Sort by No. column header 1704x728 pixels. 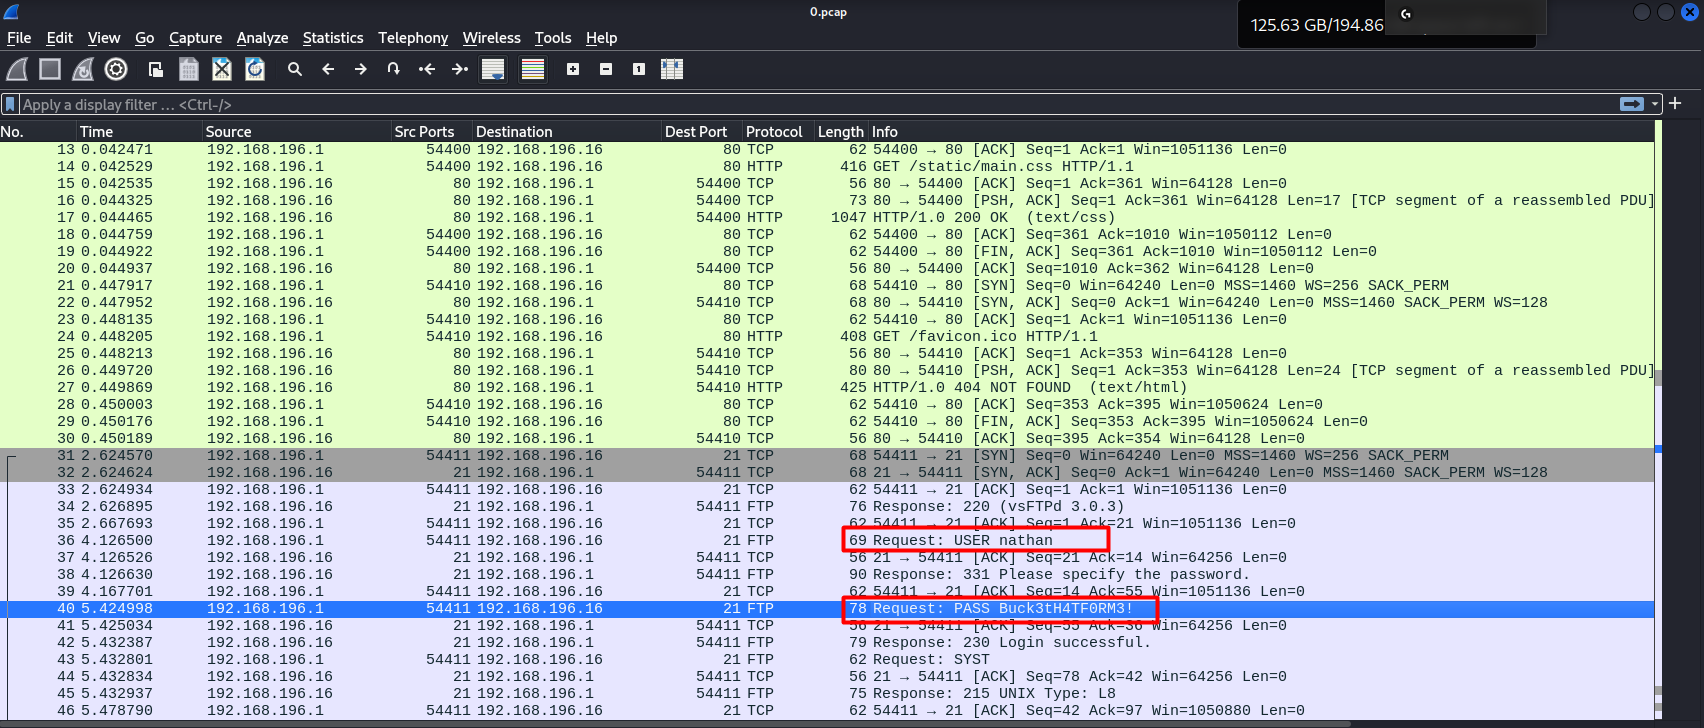(38, 131)
